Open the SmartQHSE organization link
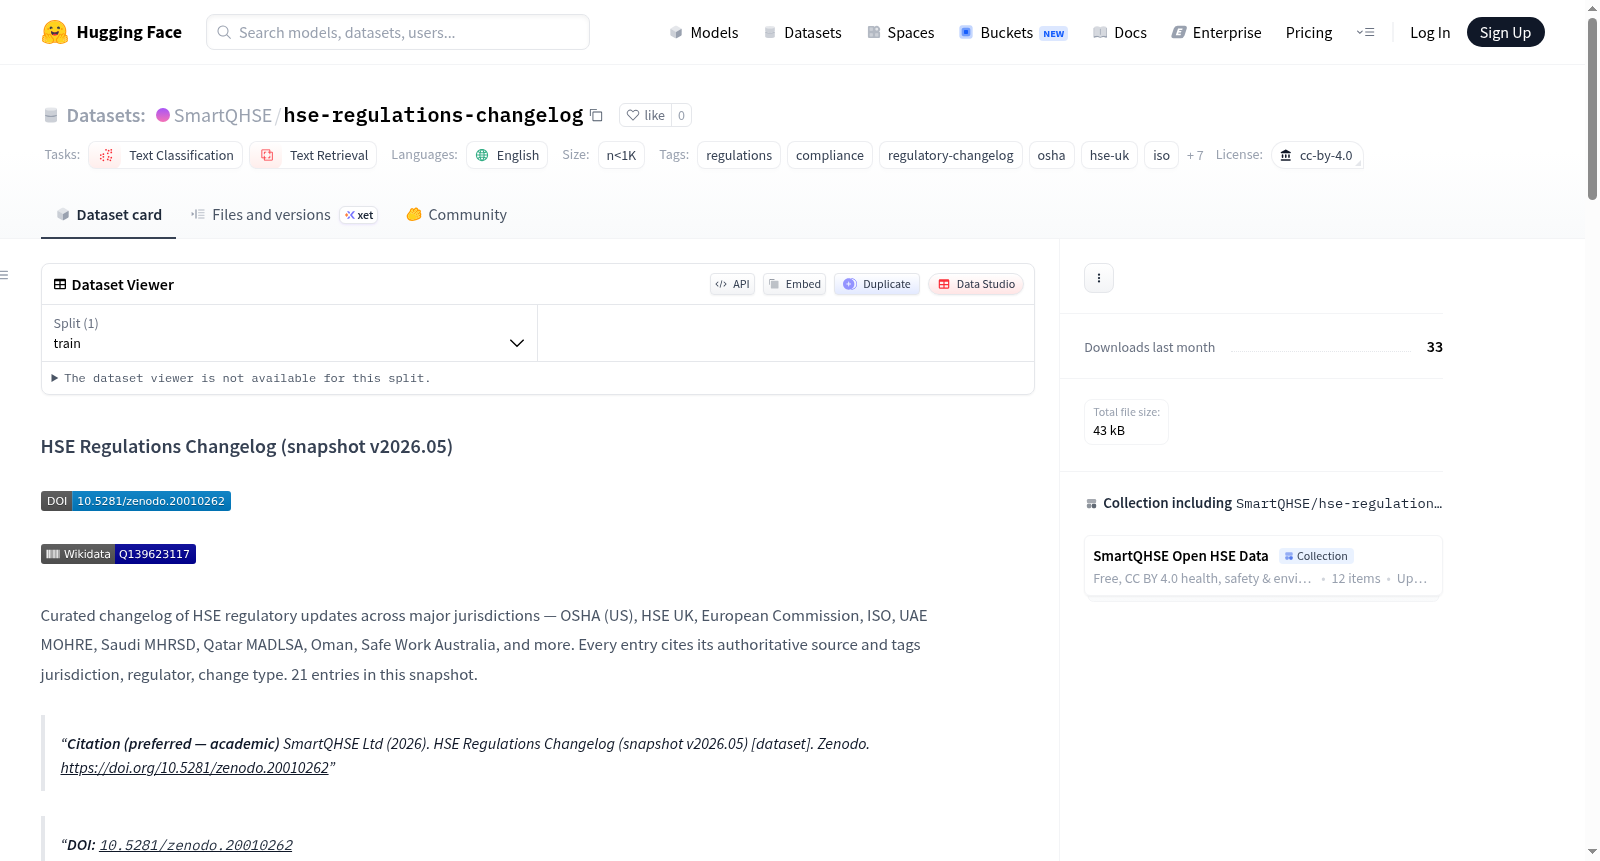 223,115
